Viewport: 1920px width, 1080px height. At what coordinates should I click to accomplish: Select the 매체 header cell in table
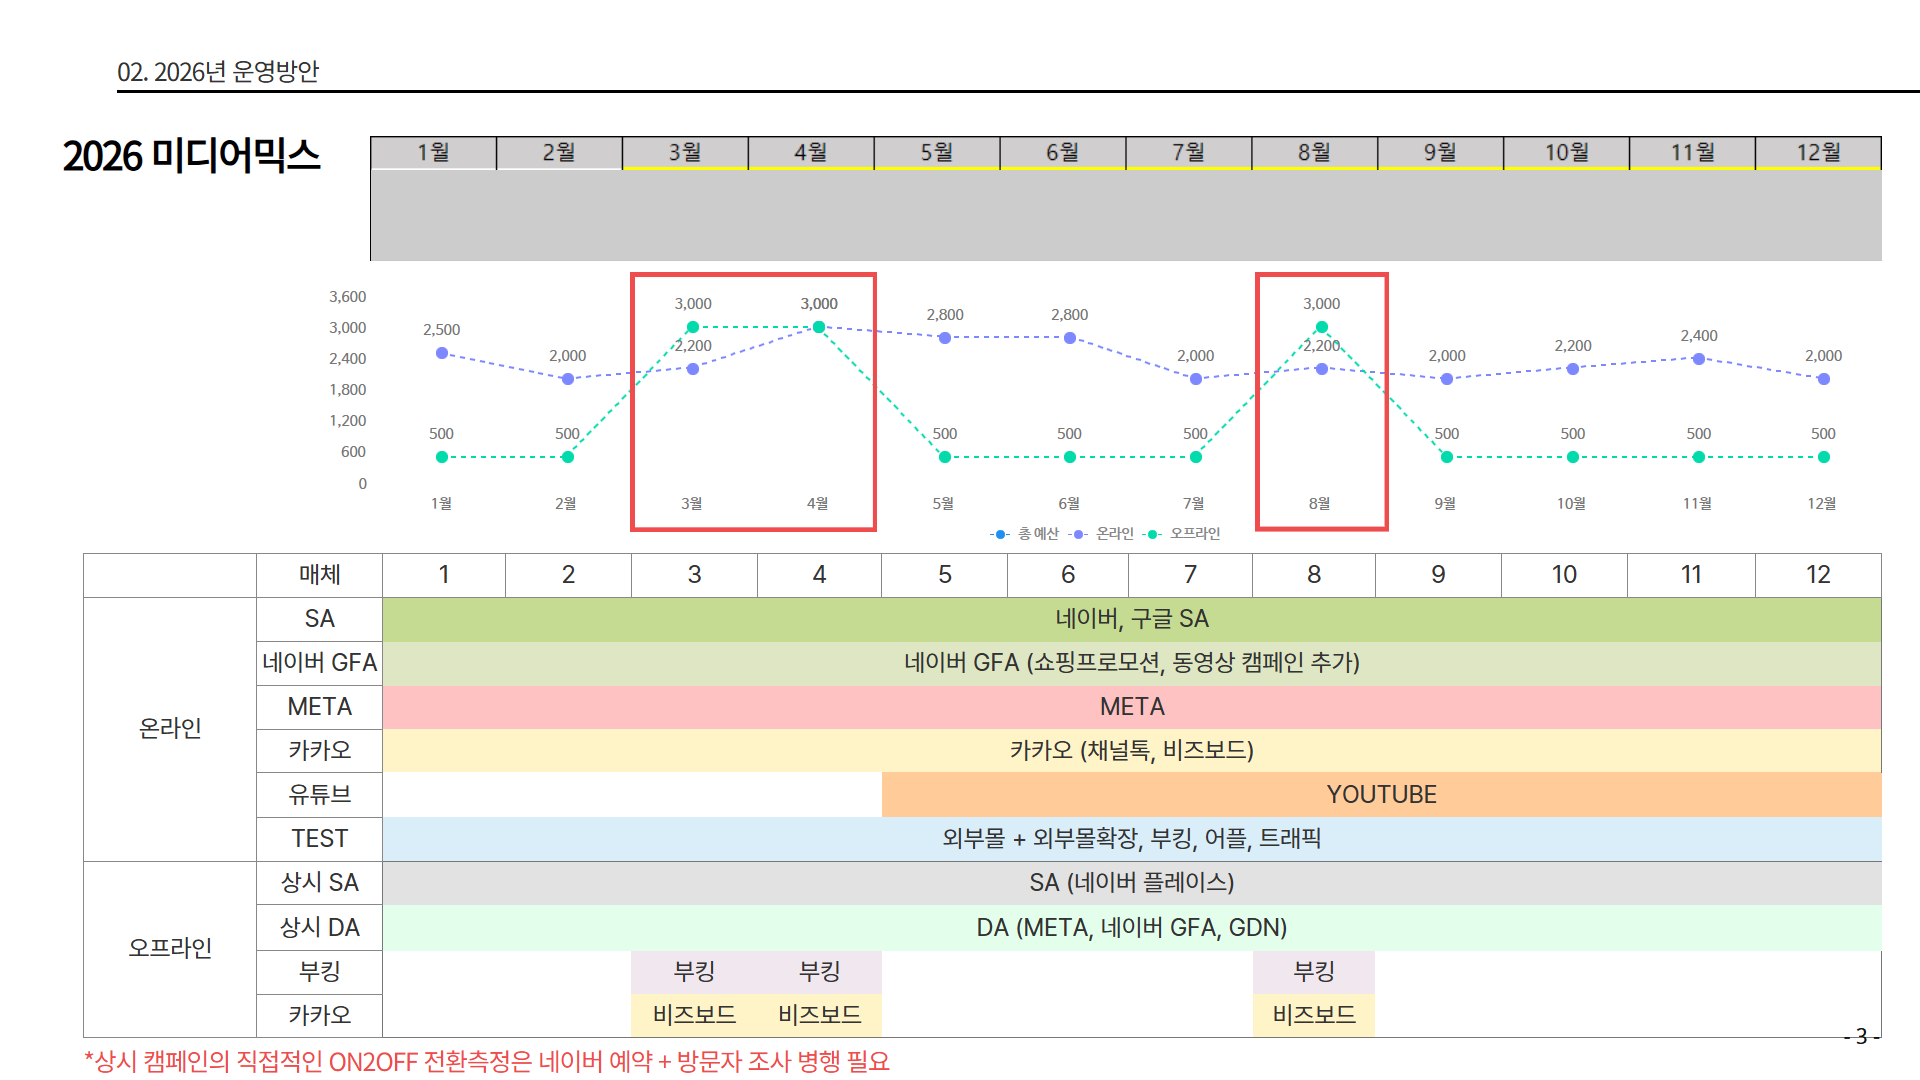[x=319, y=575]
